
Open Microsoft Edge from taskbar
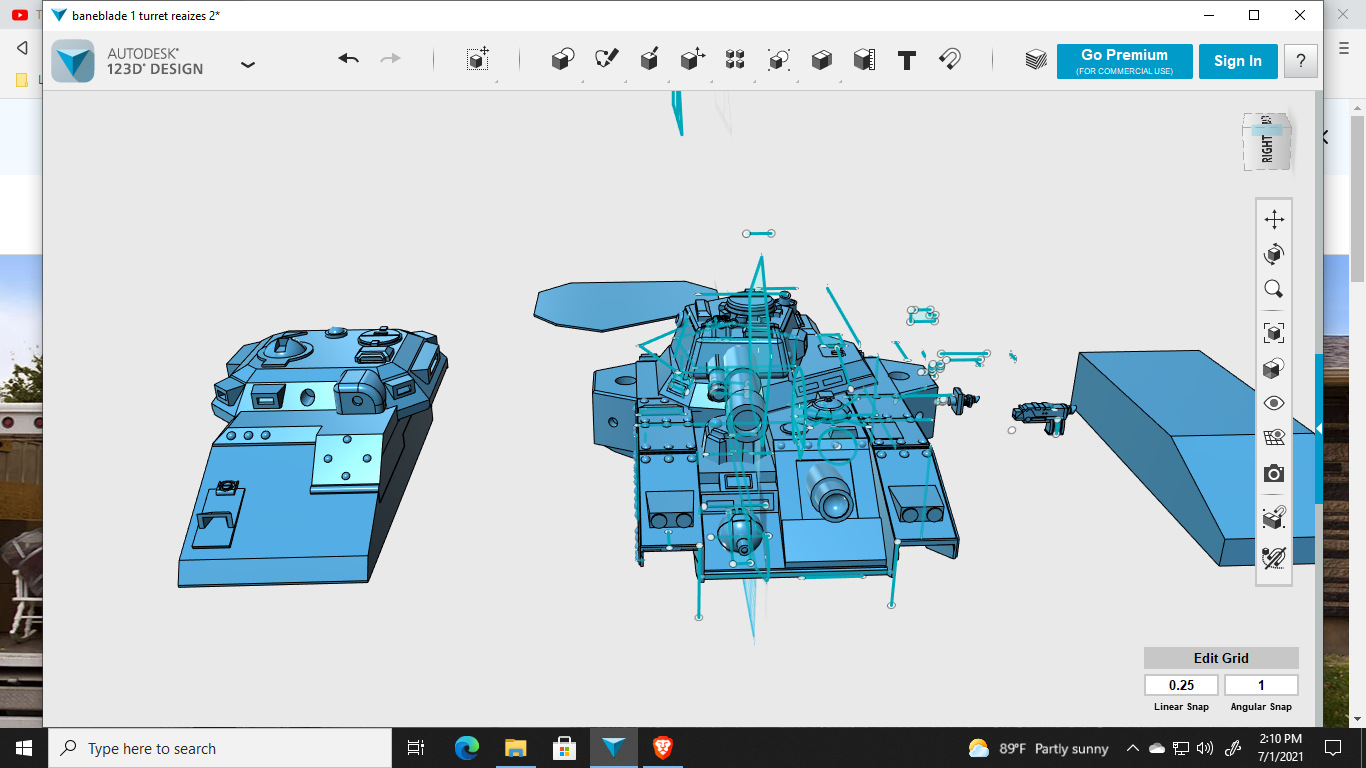click(x=466, y=748)
